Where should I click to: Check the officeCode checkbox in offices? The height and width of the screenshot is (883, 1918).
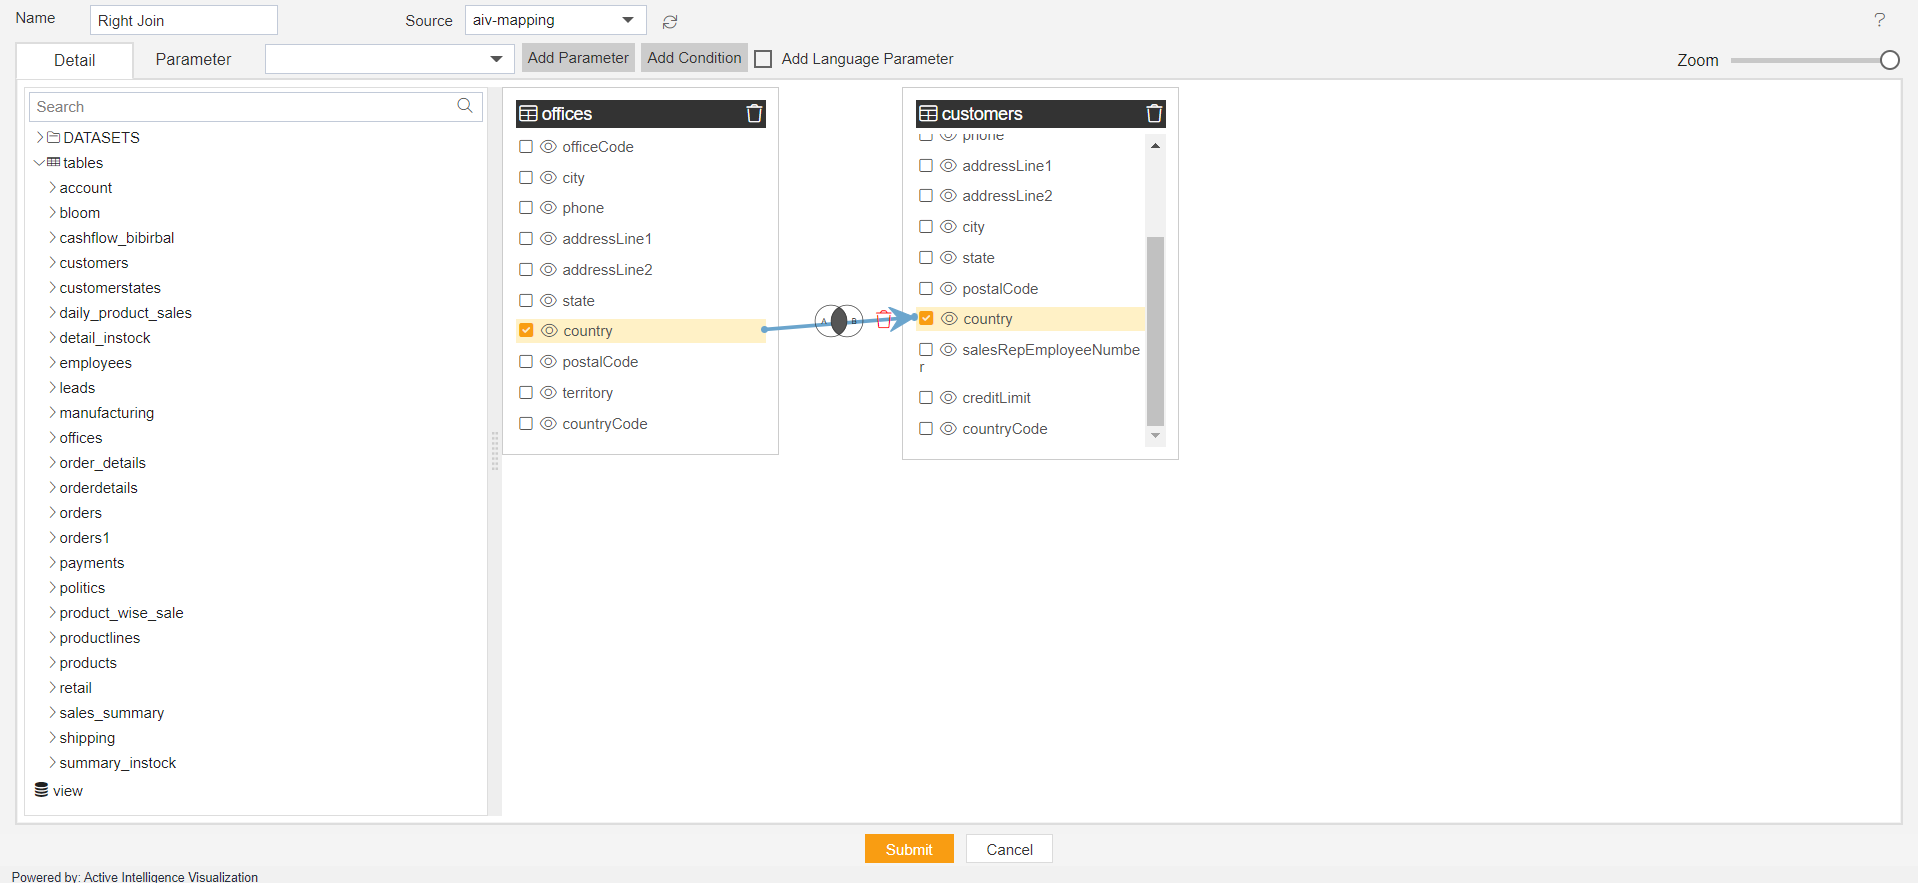526,146
